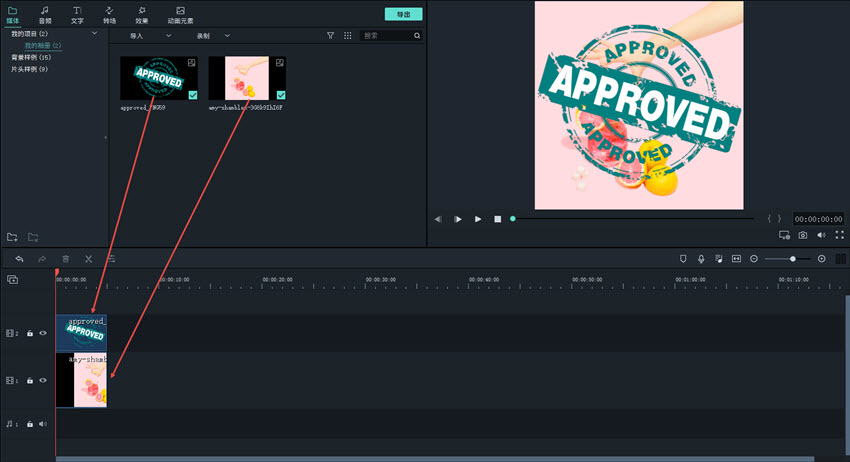Open the 导入 import dropdown

tap(152, 35)
